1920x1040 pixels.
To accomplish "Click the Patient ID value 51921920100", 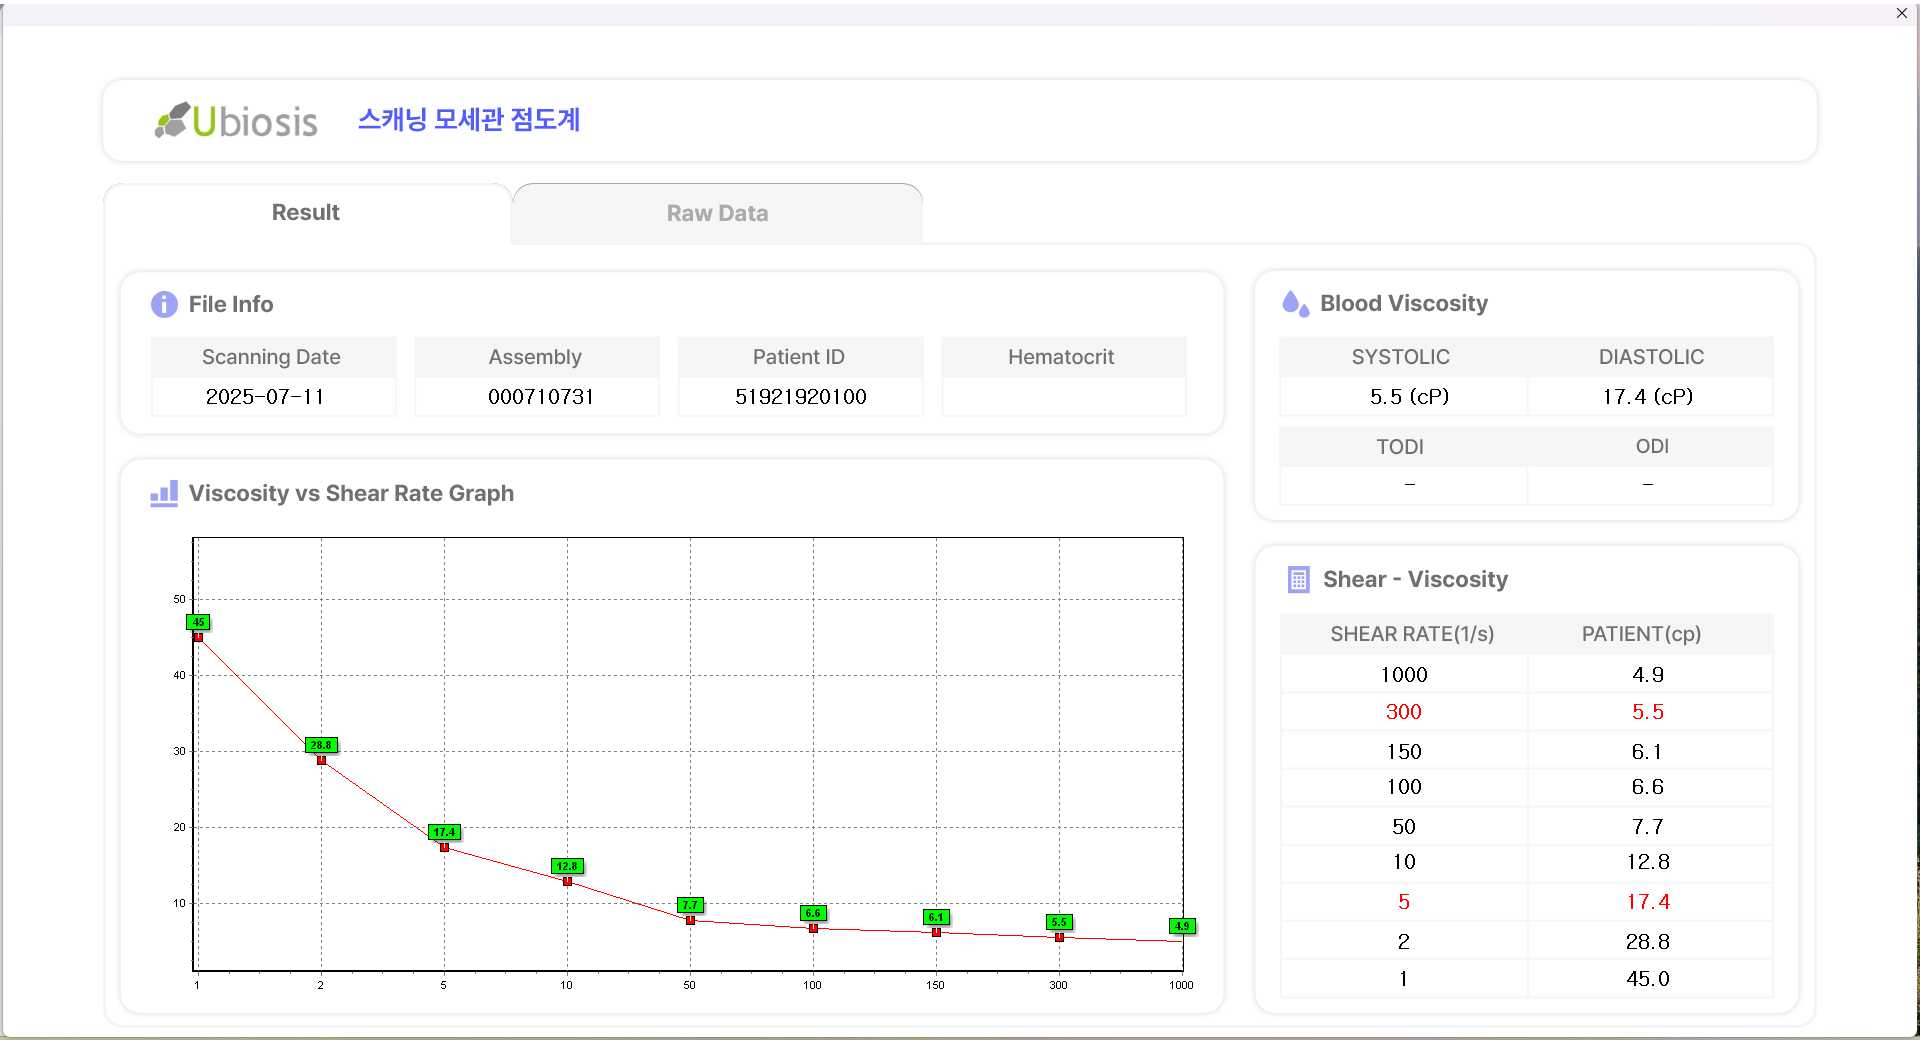I will pos(800,396).
